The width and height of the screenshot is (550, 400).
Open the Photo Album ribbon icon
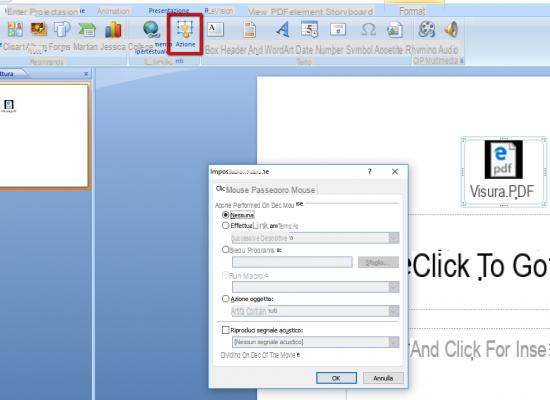point(39,29)
